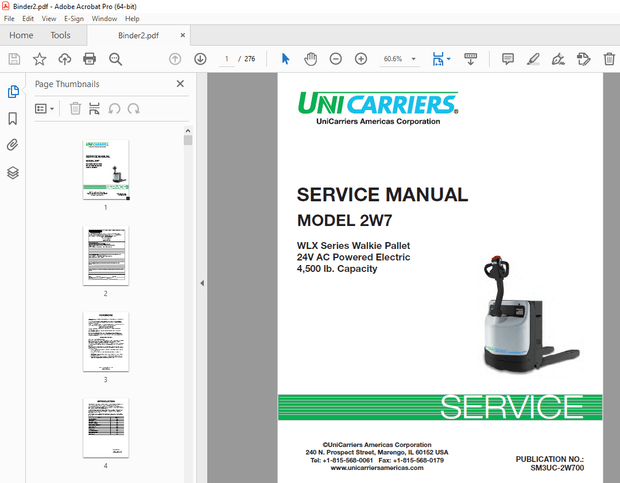
Task: Open the Layers panel
Action: pos(13,173)
